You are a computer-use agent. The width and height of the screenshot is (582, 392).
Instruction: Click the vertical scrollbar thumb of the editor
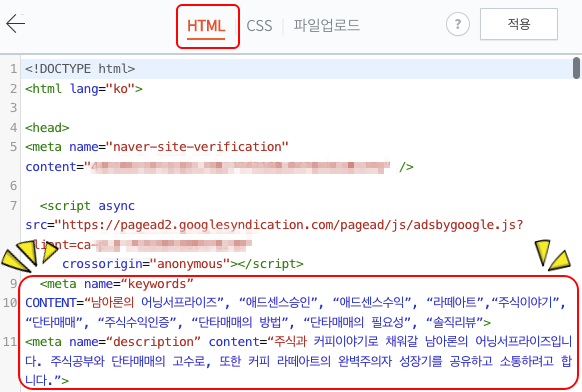click(576, 68)
